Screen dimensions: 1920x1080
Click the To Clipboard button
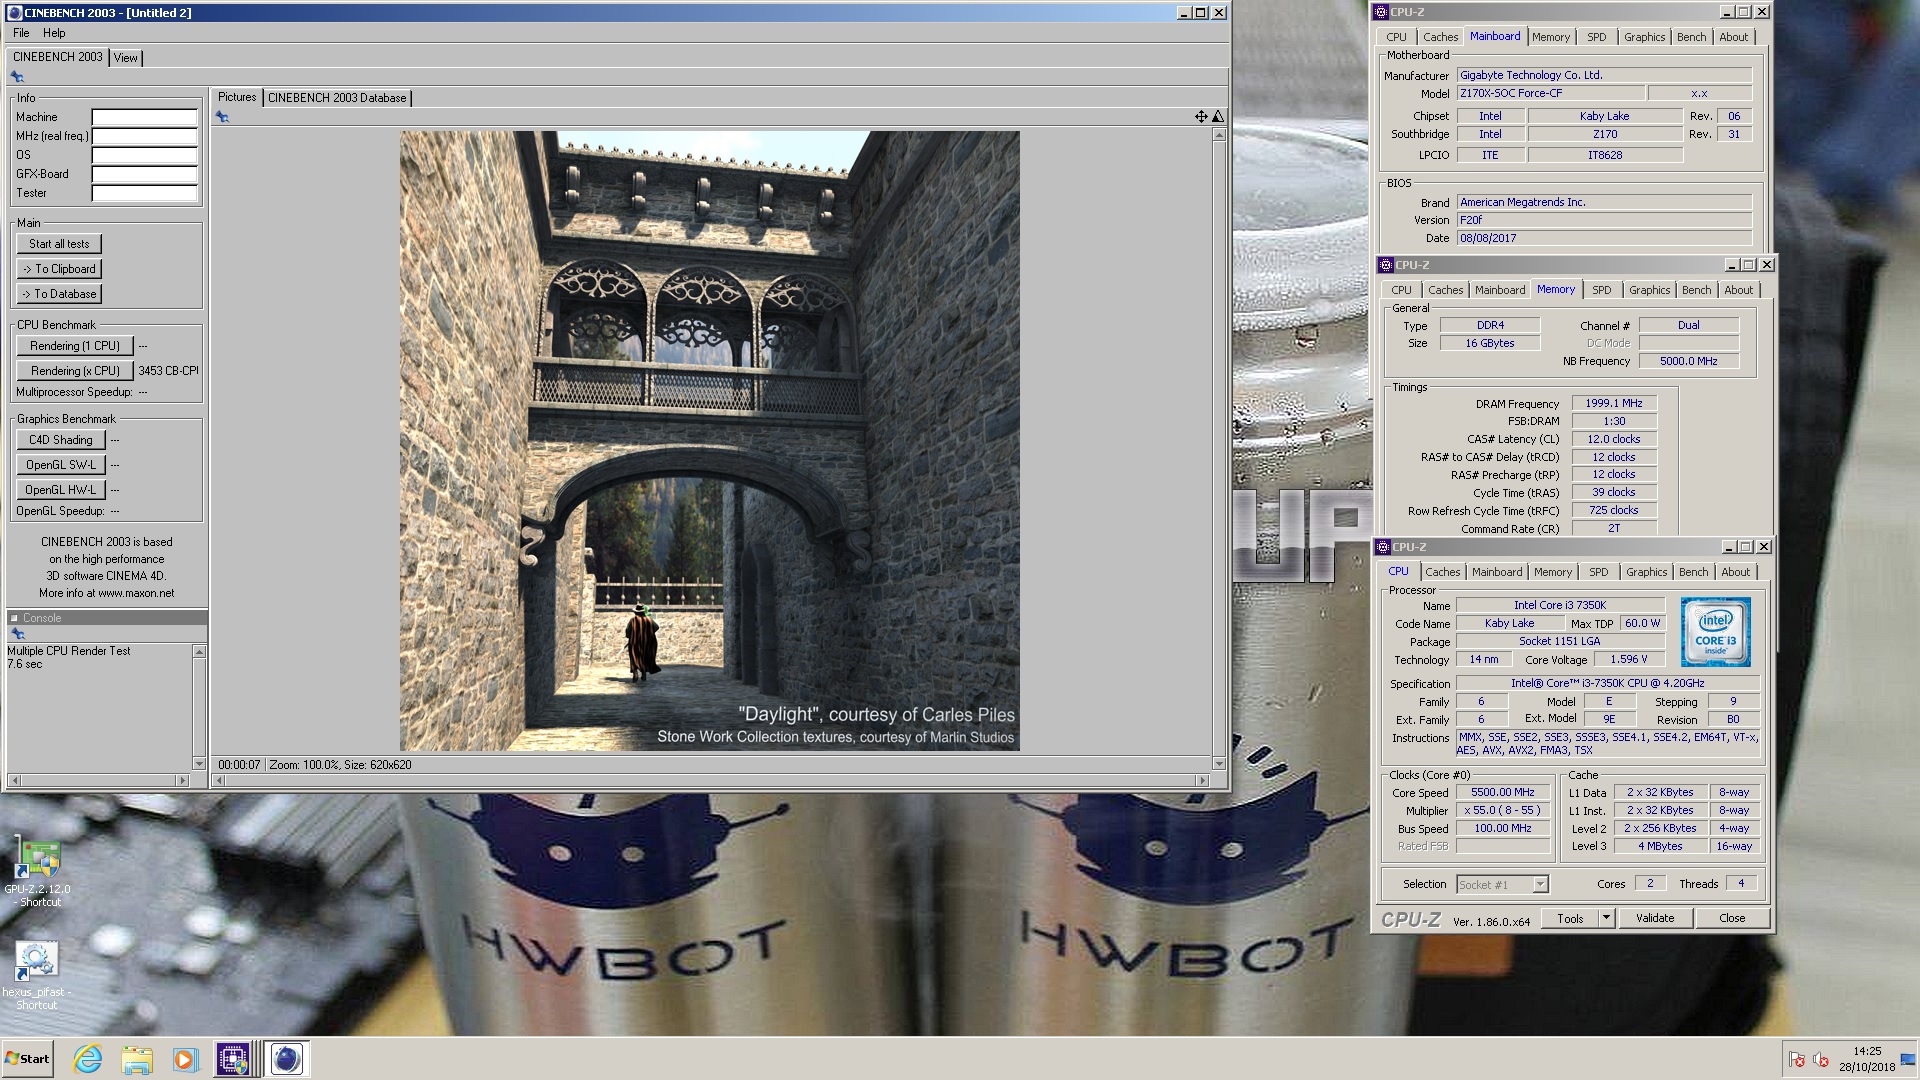[x=59, y=269]
